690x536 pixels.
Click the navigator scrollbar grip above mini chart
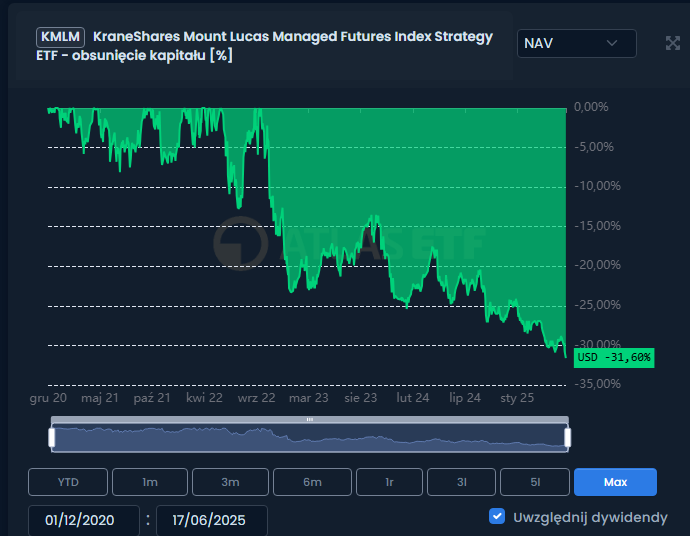point(310,419)
